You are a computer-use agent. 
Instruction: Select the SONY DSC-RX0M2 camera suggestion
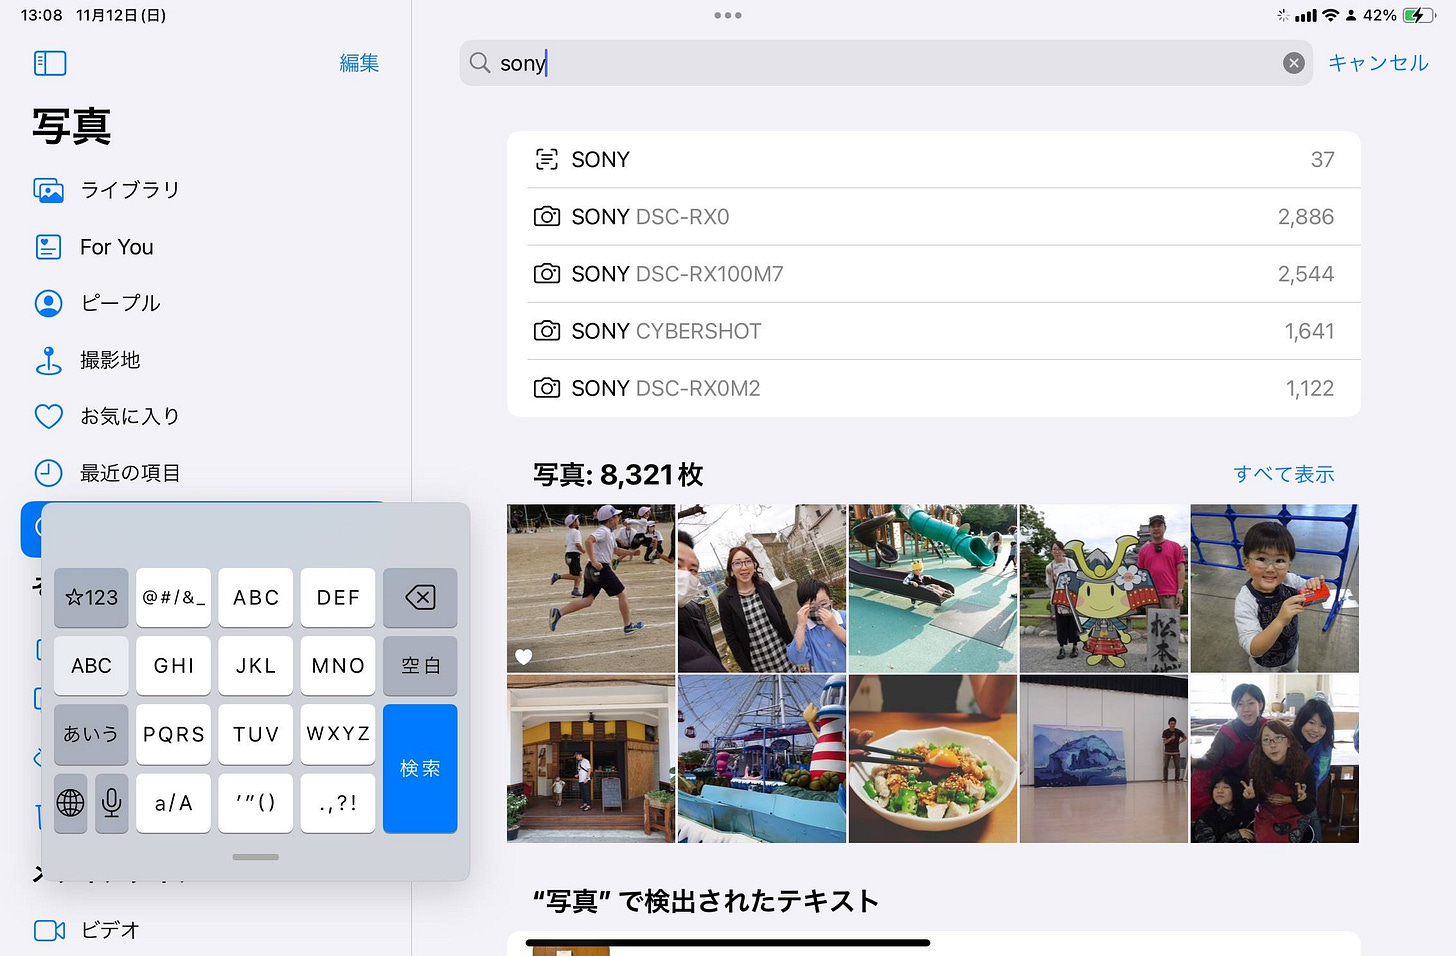pyautogui.click(x=934, y=388)
